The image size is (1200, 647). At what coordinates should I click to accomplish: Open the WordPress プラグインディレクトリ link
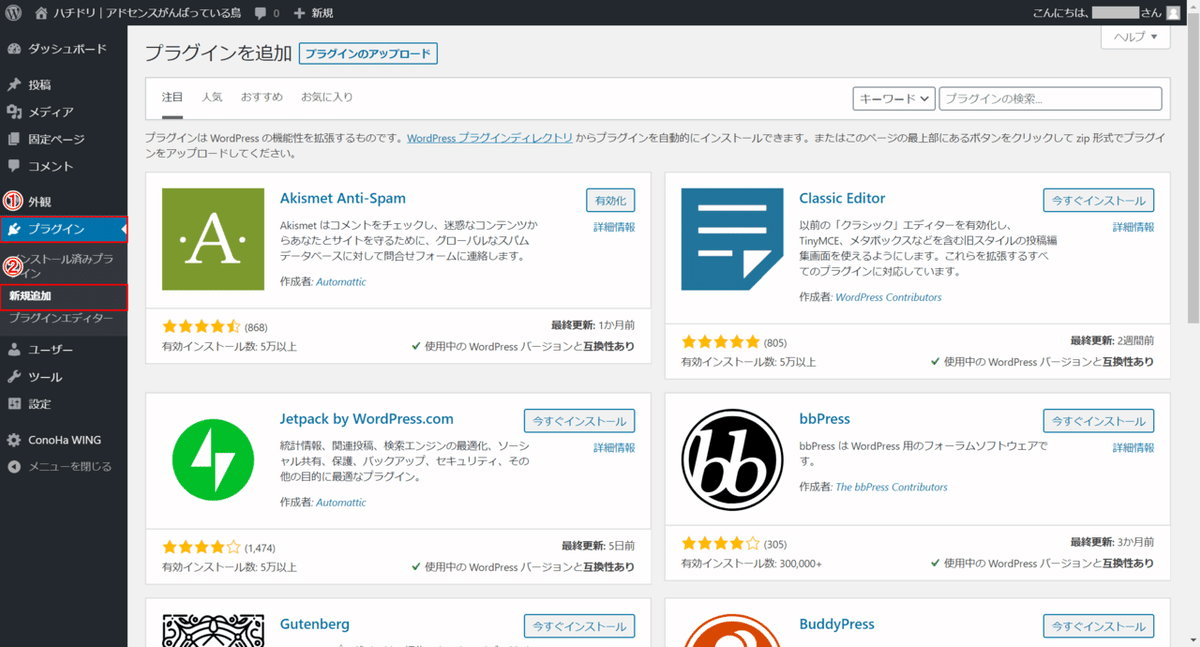click(x=490, y=138)
